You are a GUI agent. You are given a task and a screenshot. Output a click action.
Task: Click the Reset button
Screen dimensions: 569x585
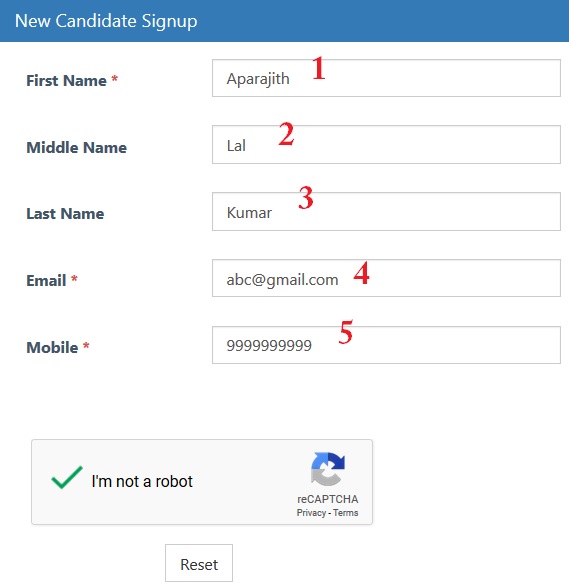[x=199, y=563]
